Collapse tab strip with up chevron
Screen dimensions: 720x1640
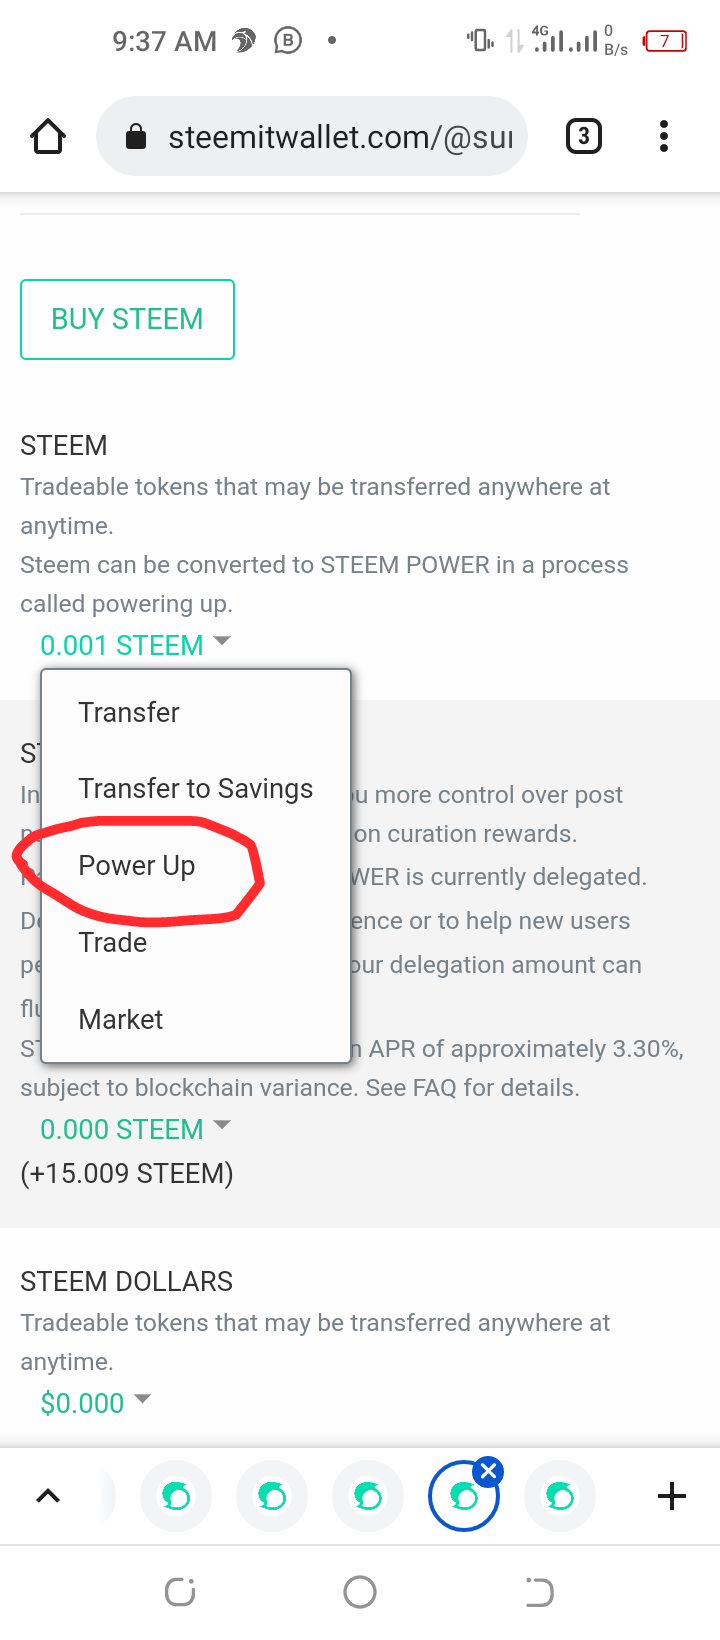click(48, 1496)
